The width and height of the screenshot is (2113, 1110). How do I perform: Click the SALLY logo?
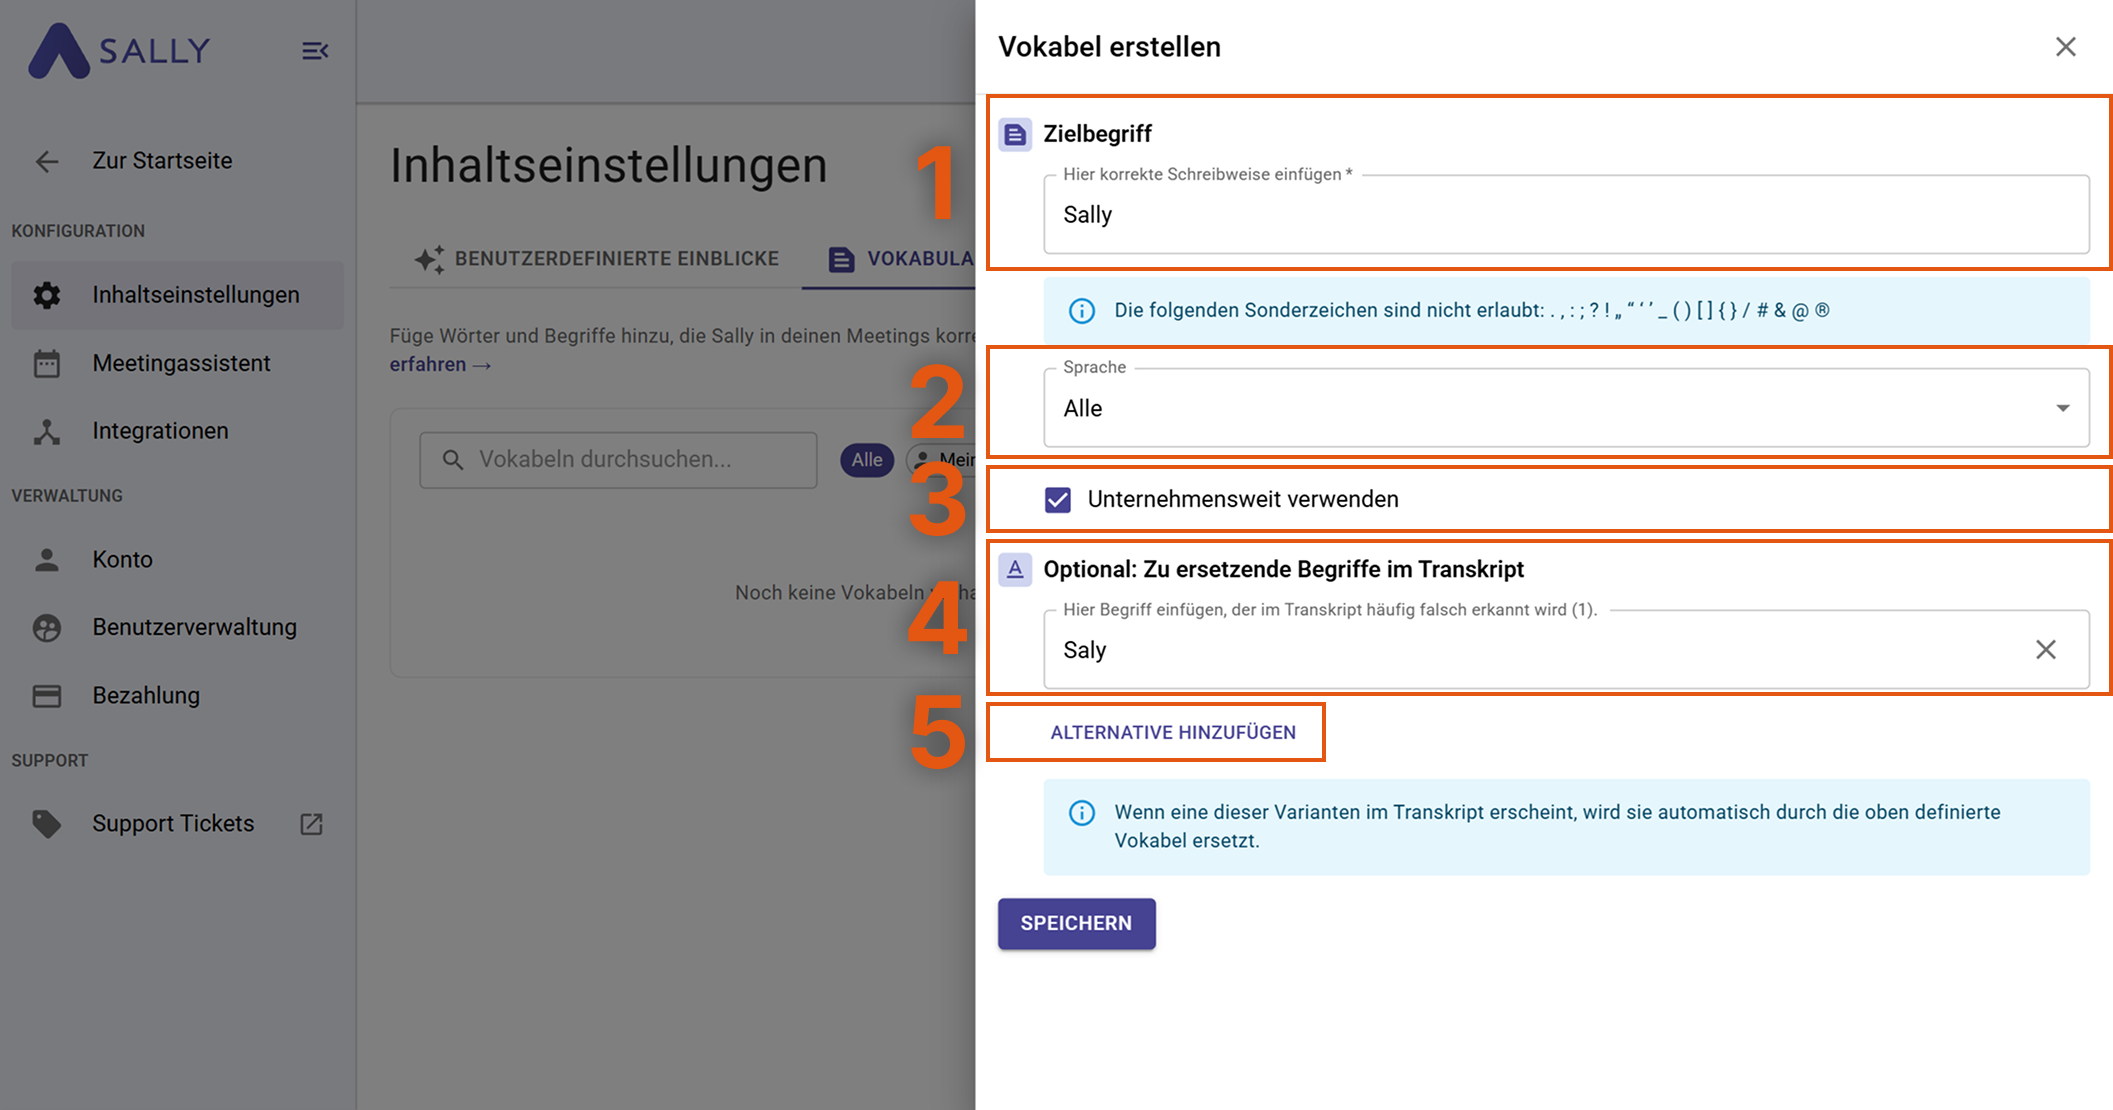tap(120, 51)
